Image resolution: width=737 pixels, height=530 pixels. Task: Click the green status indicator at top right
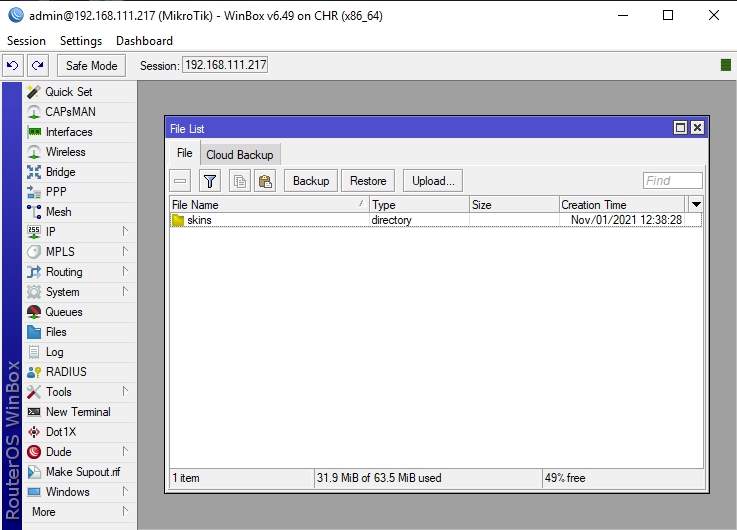click(726, 65)
